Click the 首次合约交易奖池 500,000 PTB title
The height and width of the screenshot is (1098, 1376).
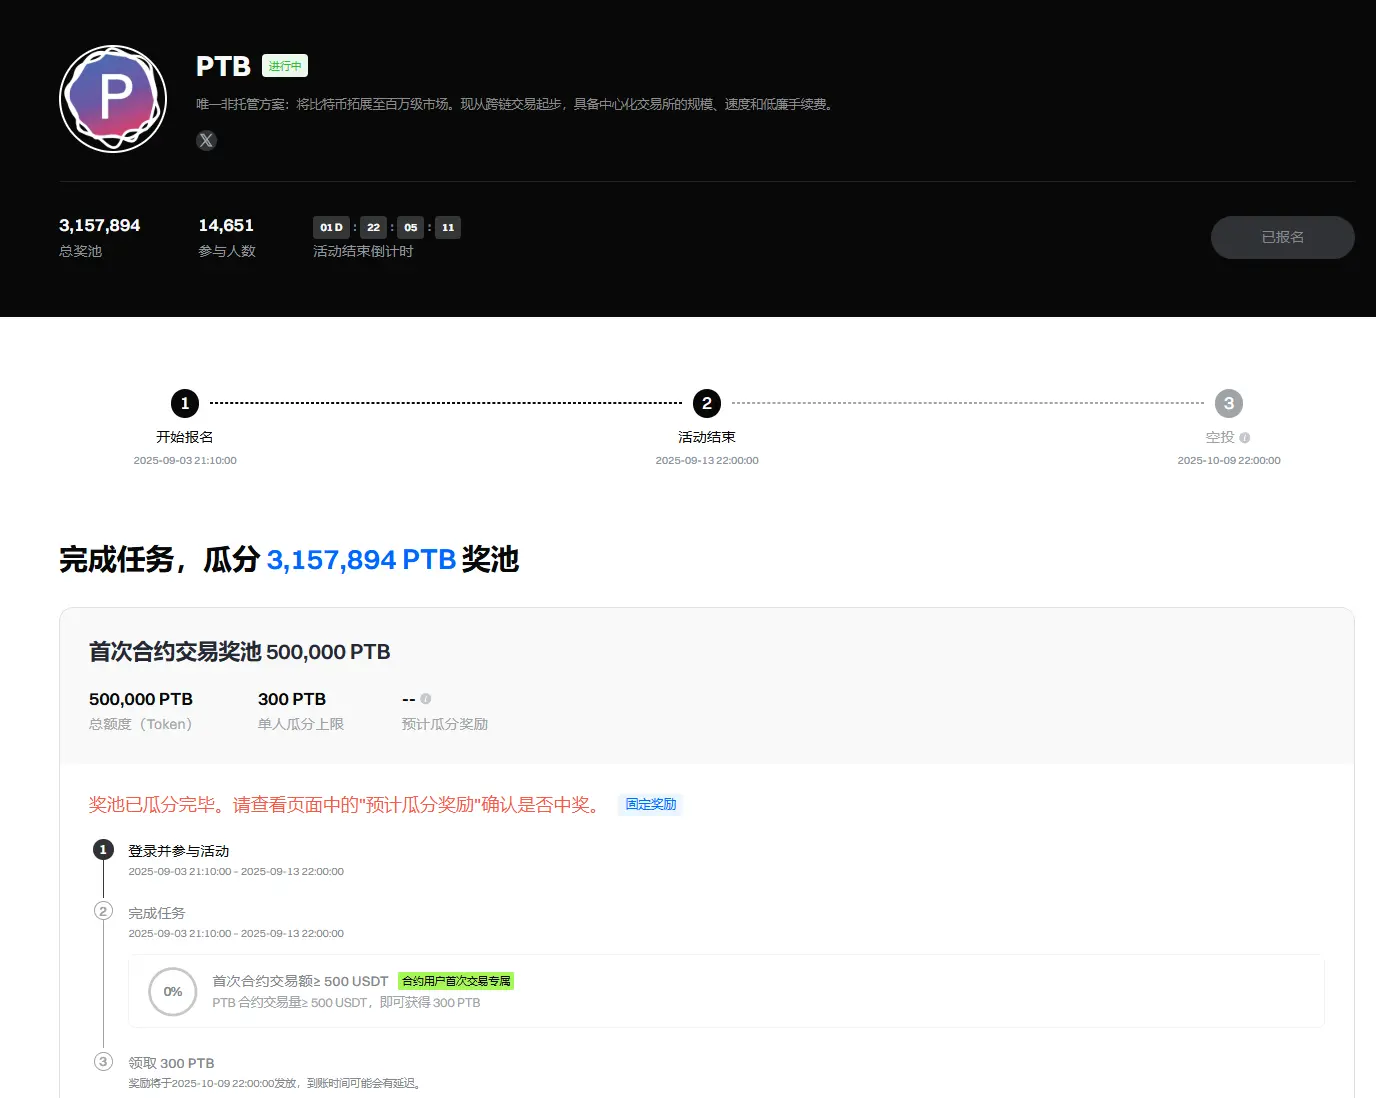239,652
